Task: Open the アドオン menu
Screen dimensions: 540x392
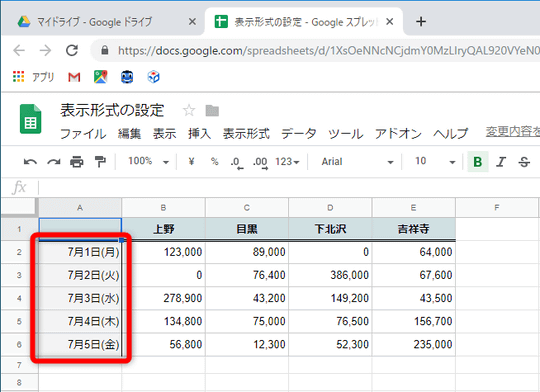Action: 398,134
